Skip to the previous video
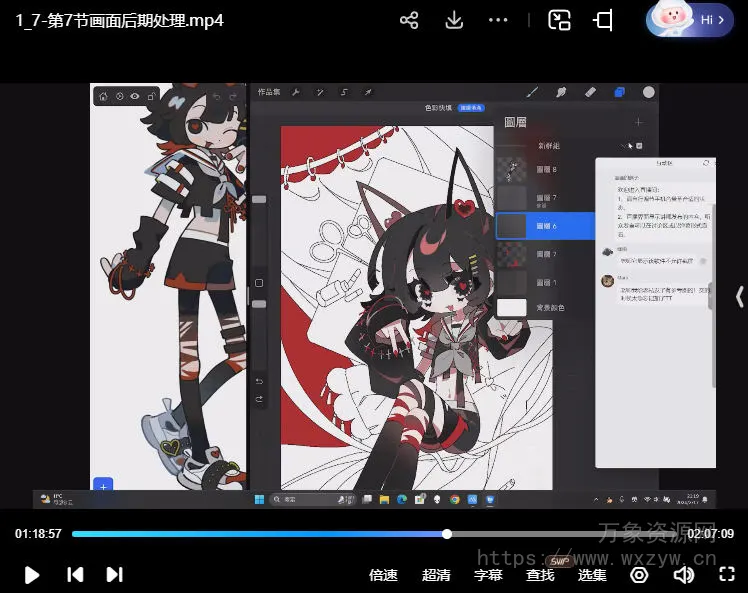This screenshot has height=593, width=748. point(75,574)
